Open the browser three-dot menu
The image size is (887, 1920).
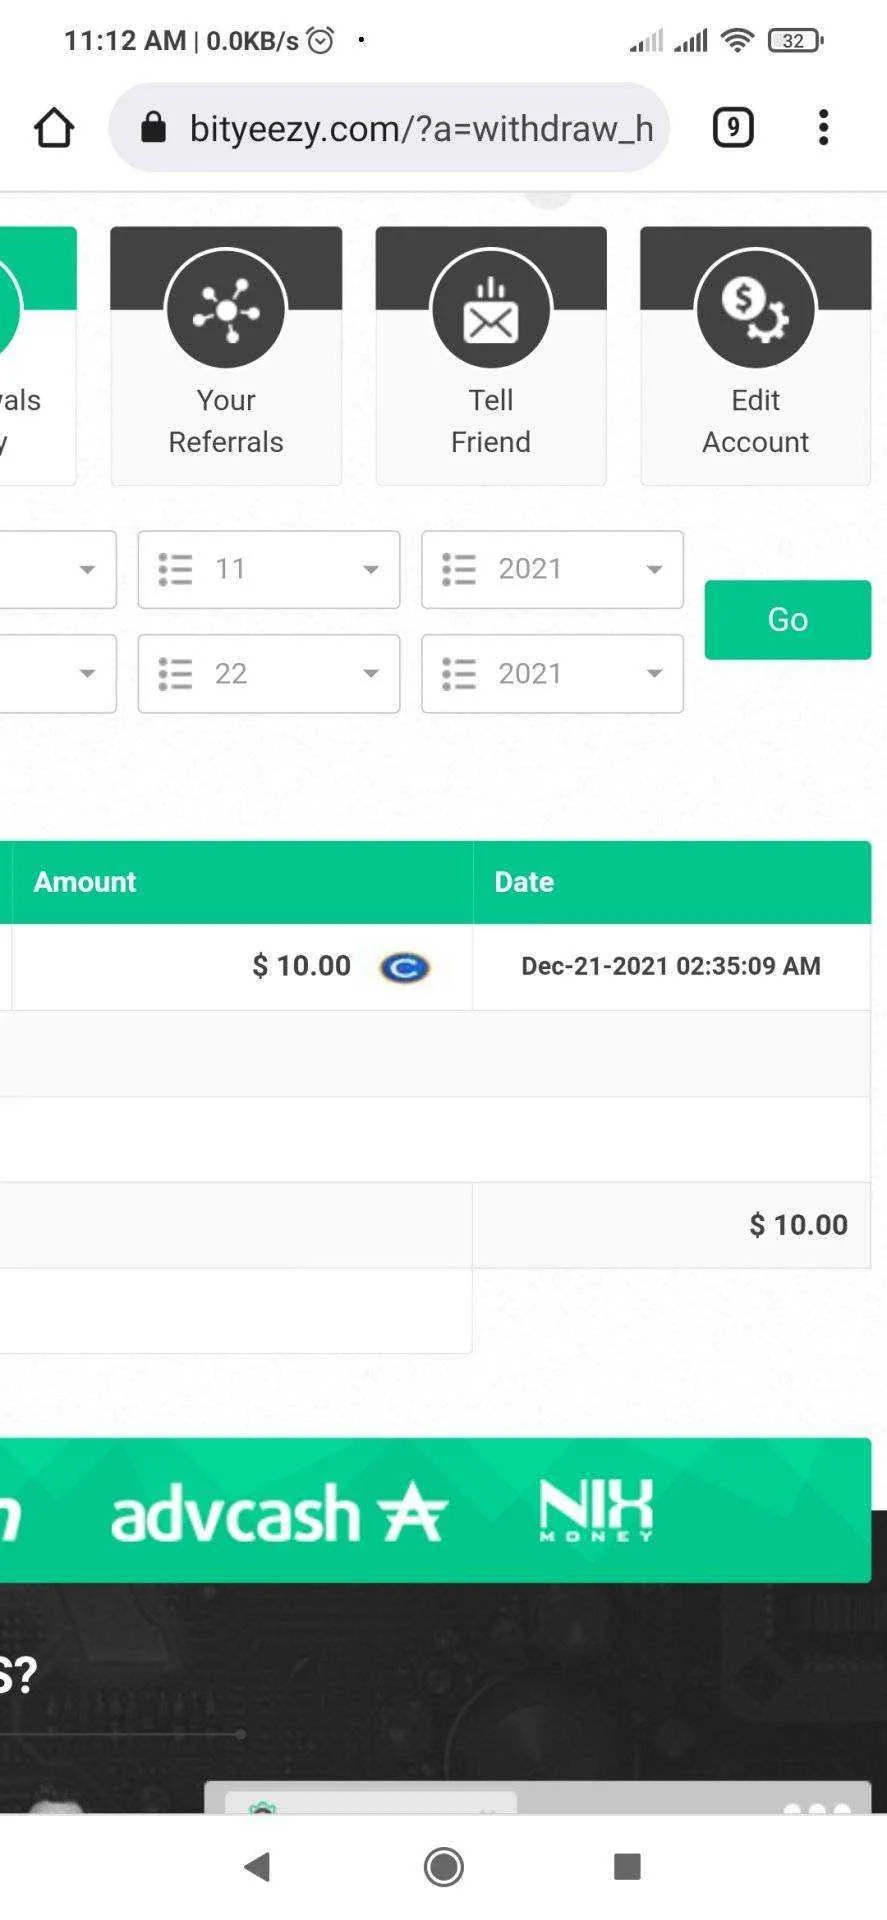(x=823, y=128)
